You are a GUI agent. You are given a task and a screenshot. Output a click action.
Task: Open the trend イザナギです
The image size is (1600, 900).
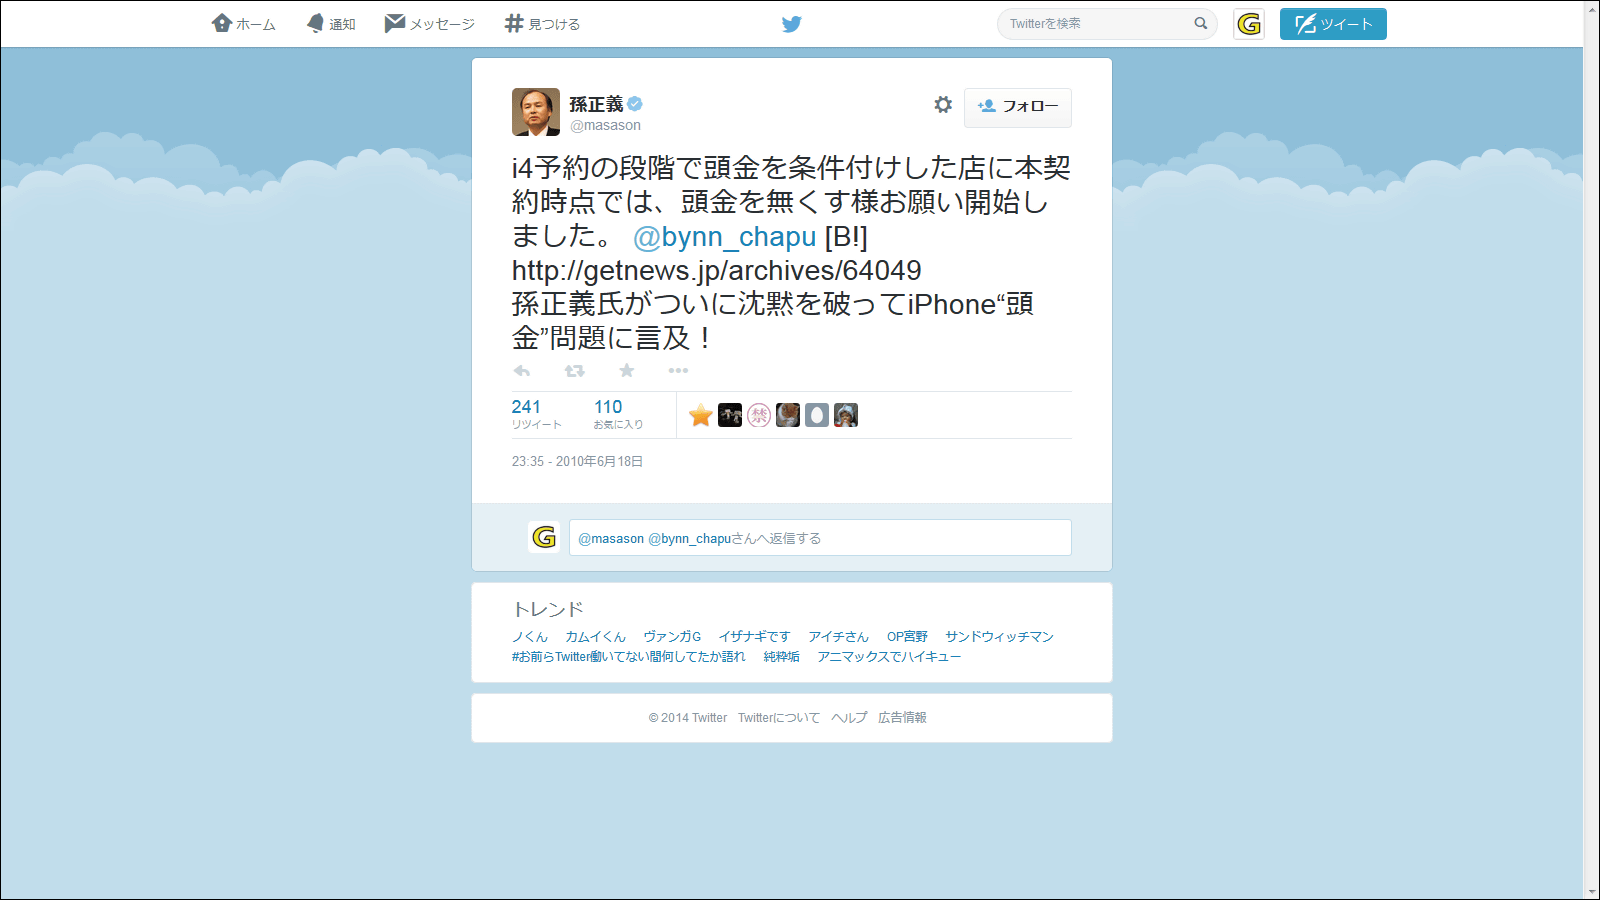(754, 637)
